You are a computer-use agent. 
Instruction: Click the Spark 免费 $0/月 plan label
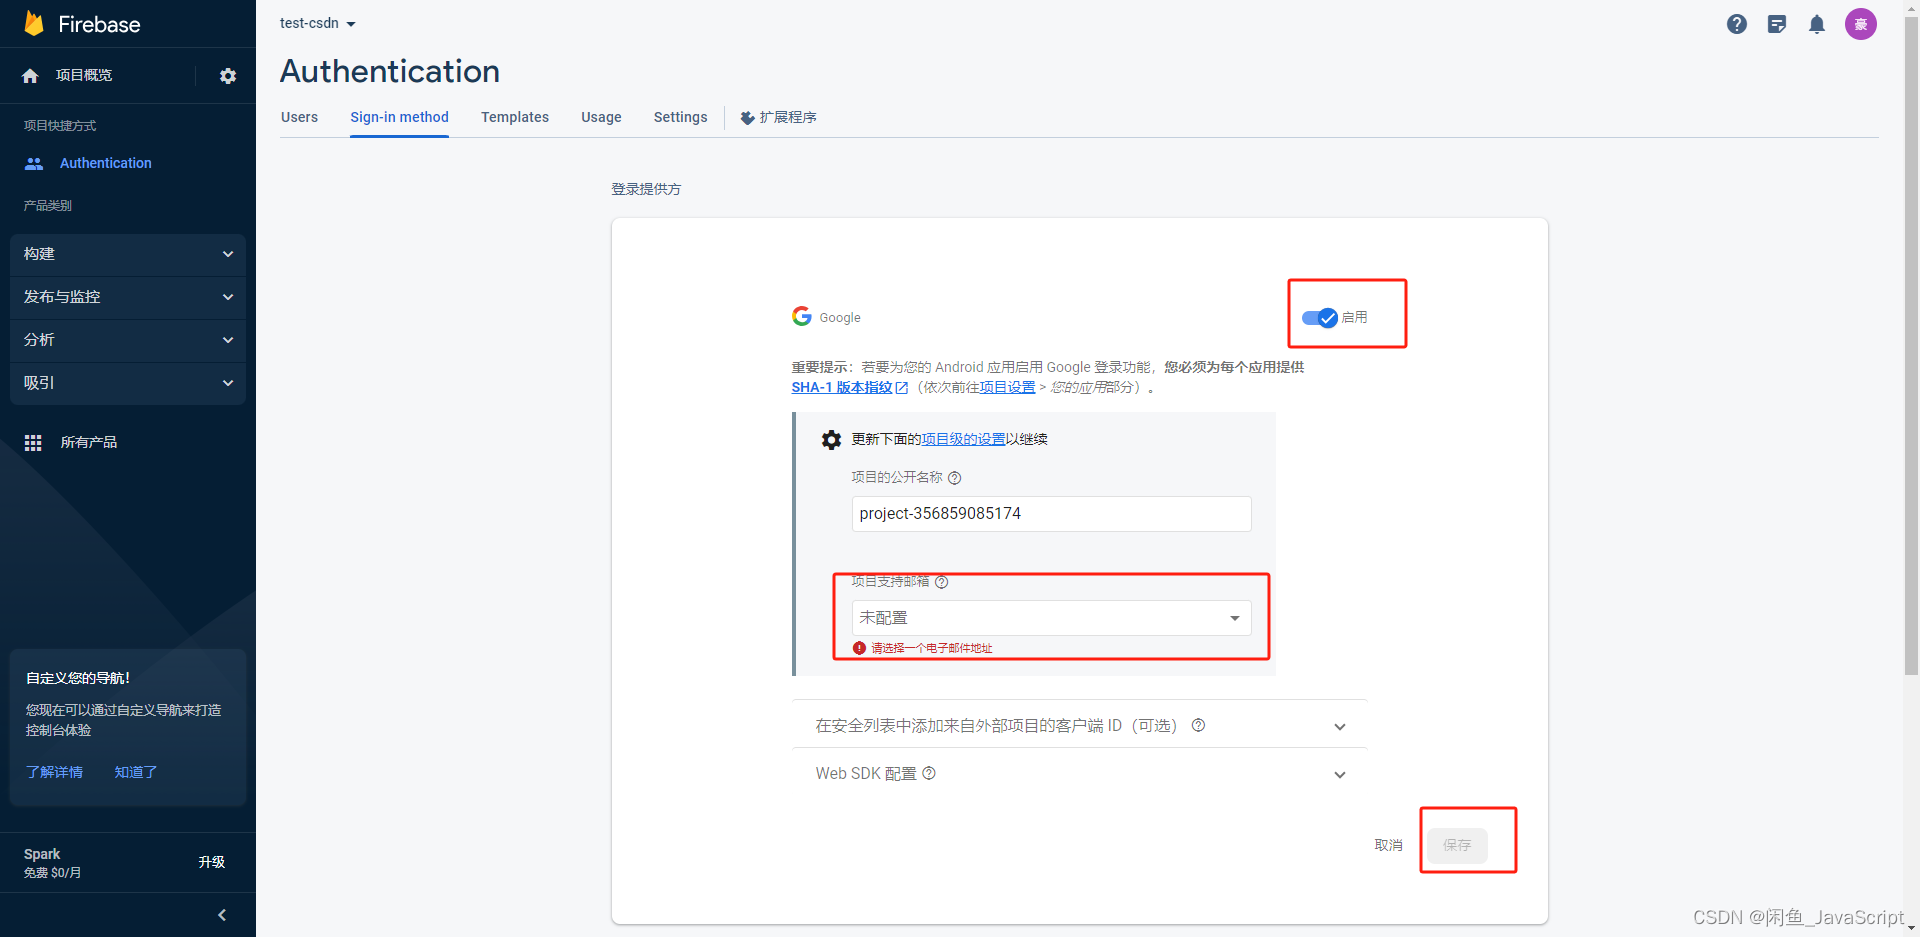tap(52, 863)
